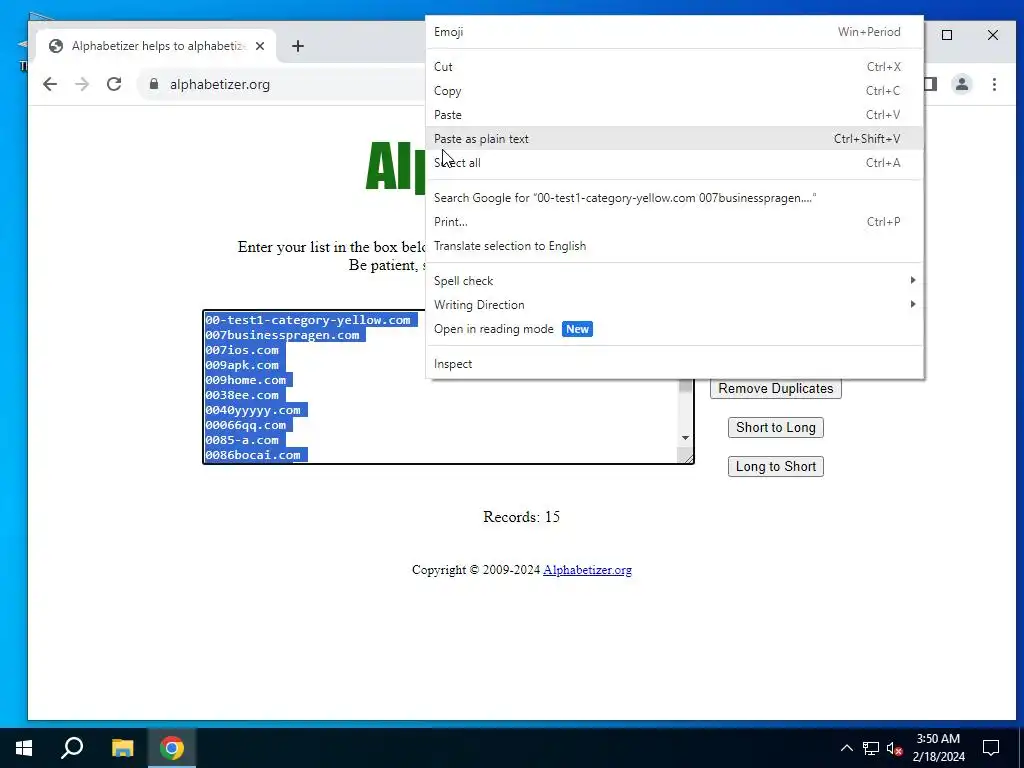Toggle the Chrome side panel icon
Screen dimensions: 1024x768
(931, 84)
